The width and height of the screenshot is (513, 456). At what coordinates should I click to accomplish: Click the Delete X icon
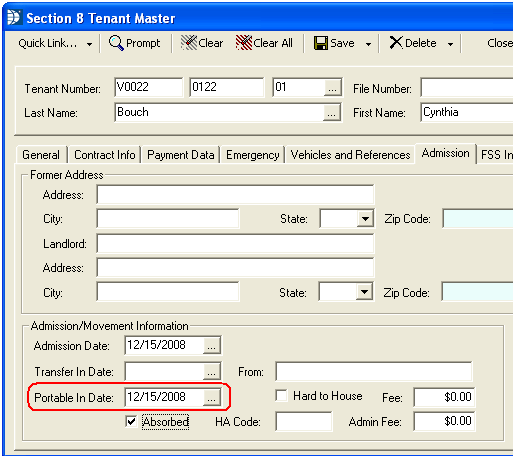pos(396,43)
